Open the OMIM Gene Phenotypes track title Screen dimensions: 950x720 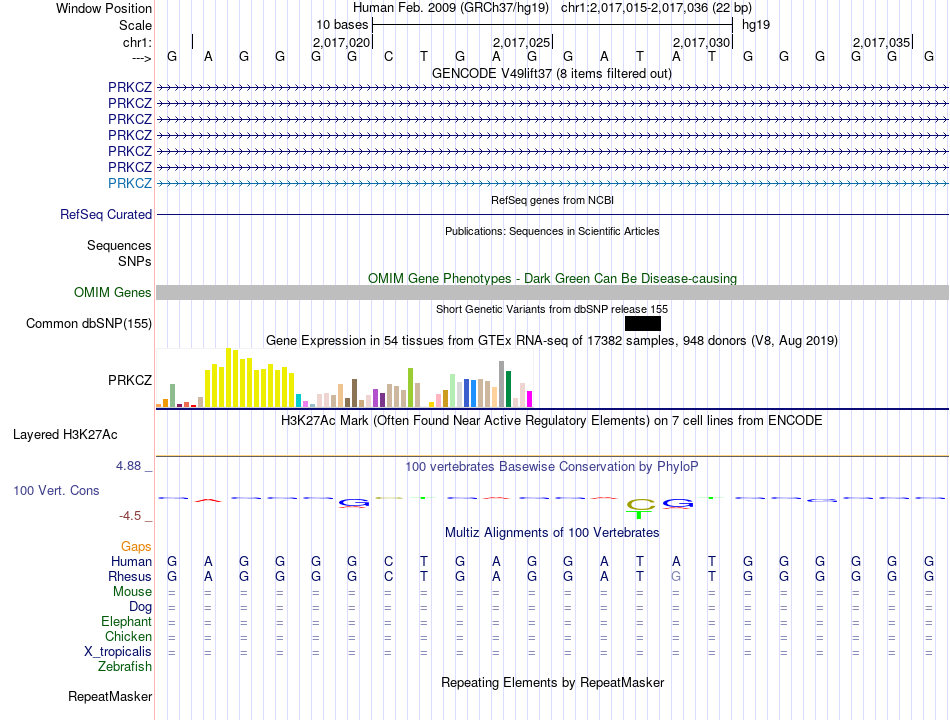(x=552, y=278)
